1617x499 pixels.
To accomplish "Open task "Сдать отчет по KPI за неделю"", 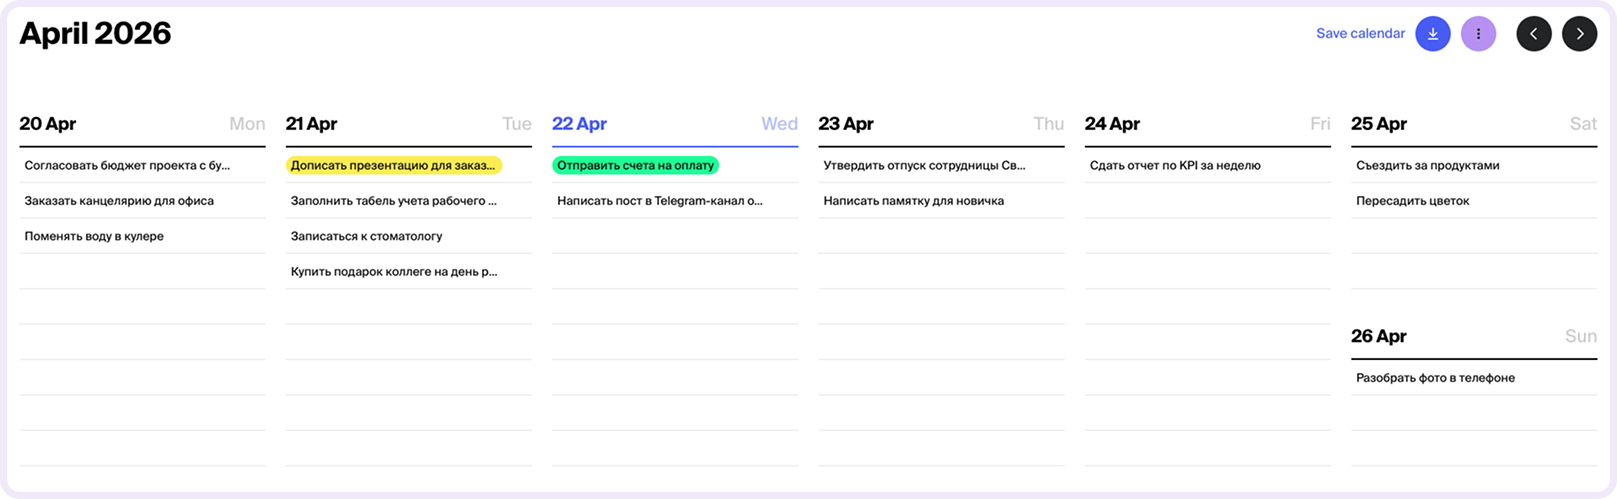I will (1175, 166).
